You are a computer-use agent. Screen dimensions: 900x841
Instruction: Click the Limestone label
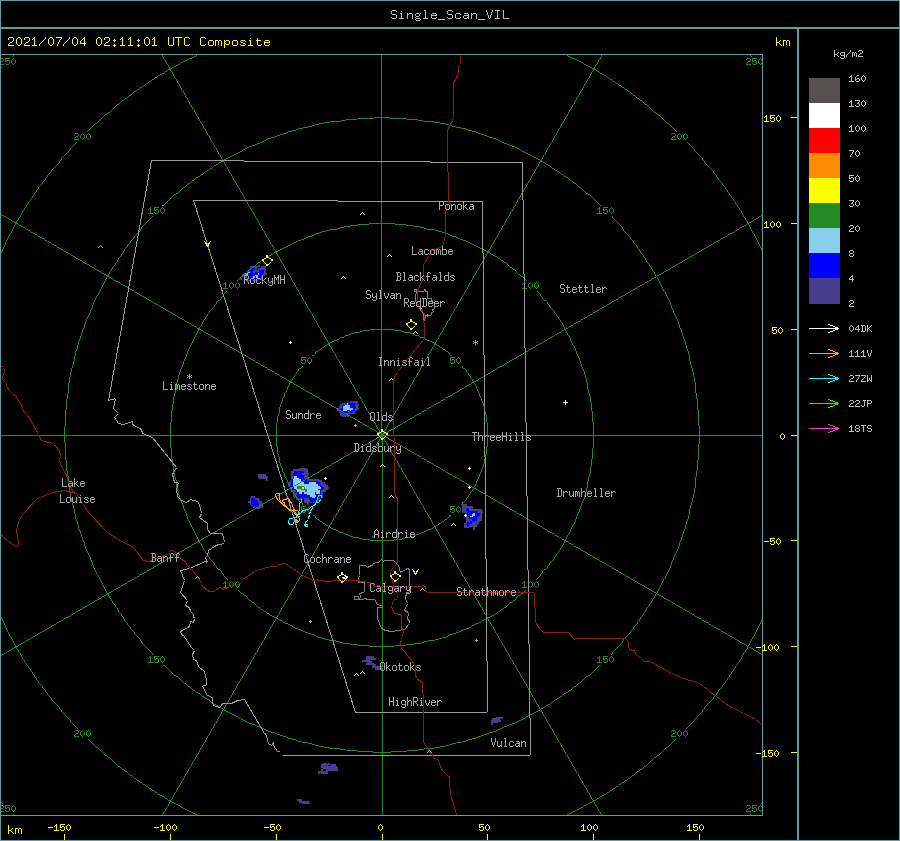189,386
